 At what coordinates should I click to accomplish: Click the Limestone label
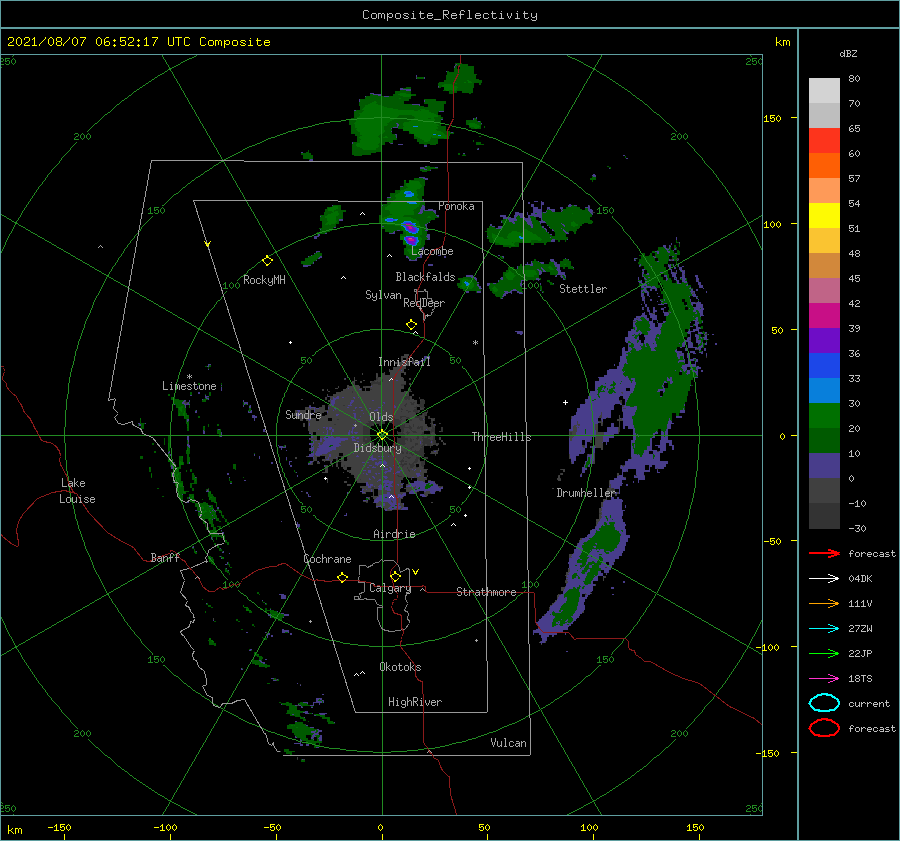click(189, 386)
